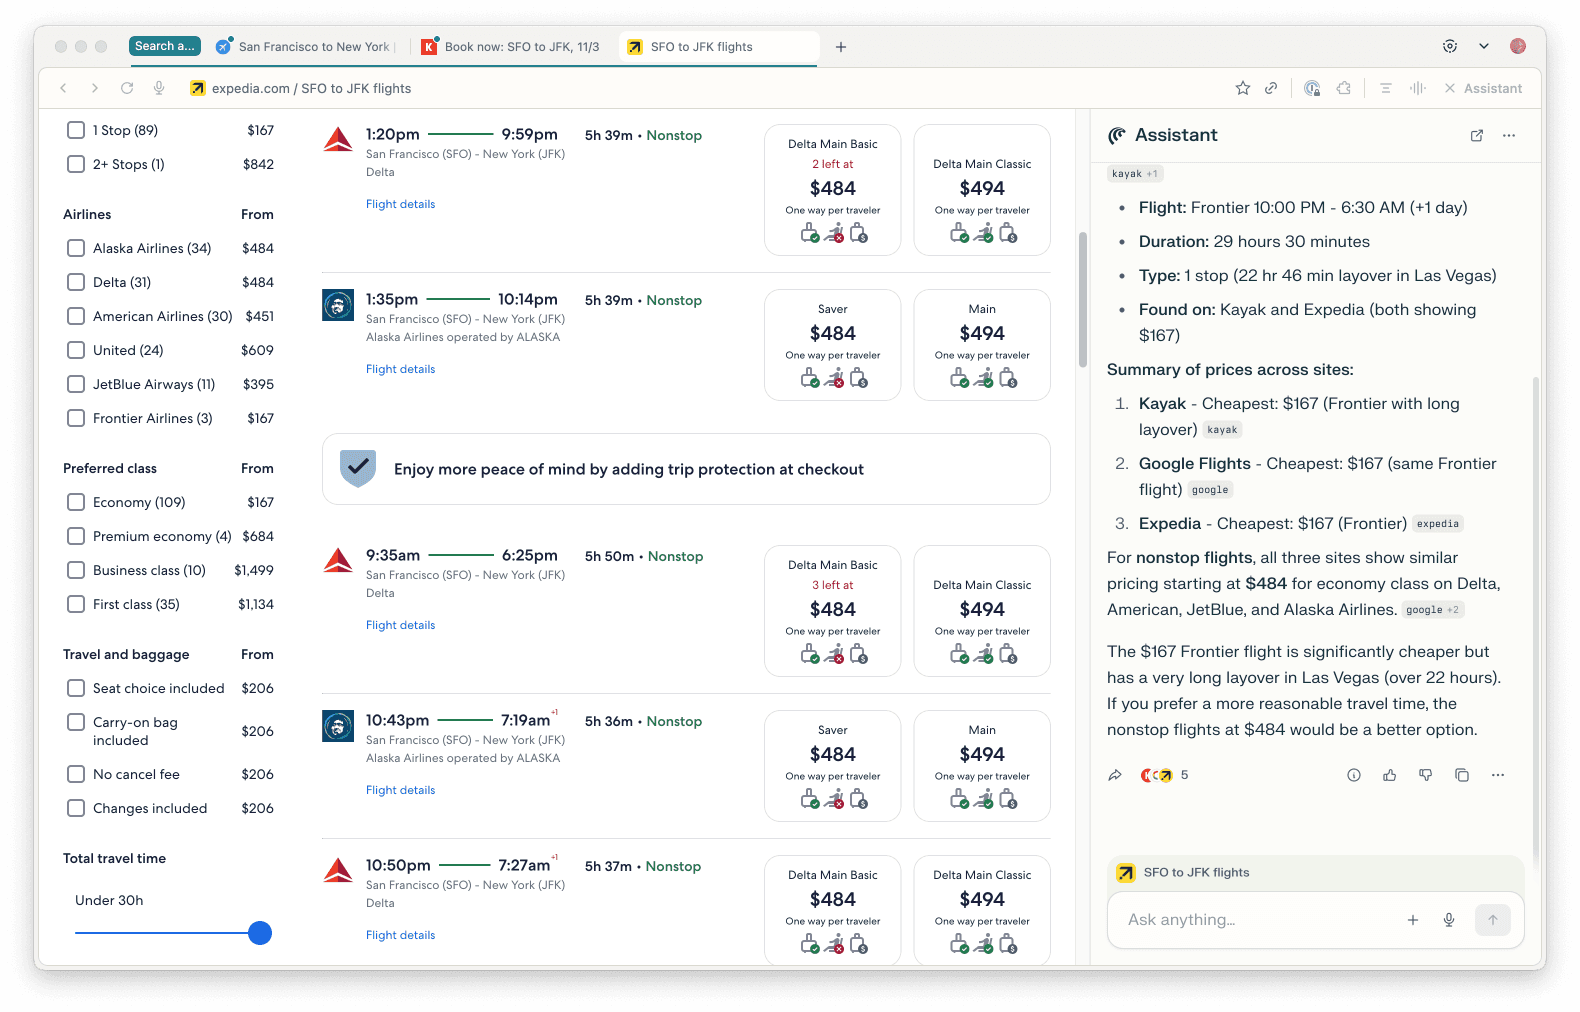The image size is (1580, 1012).
Task: Go forward to the next page
Action: click(95, 88)
